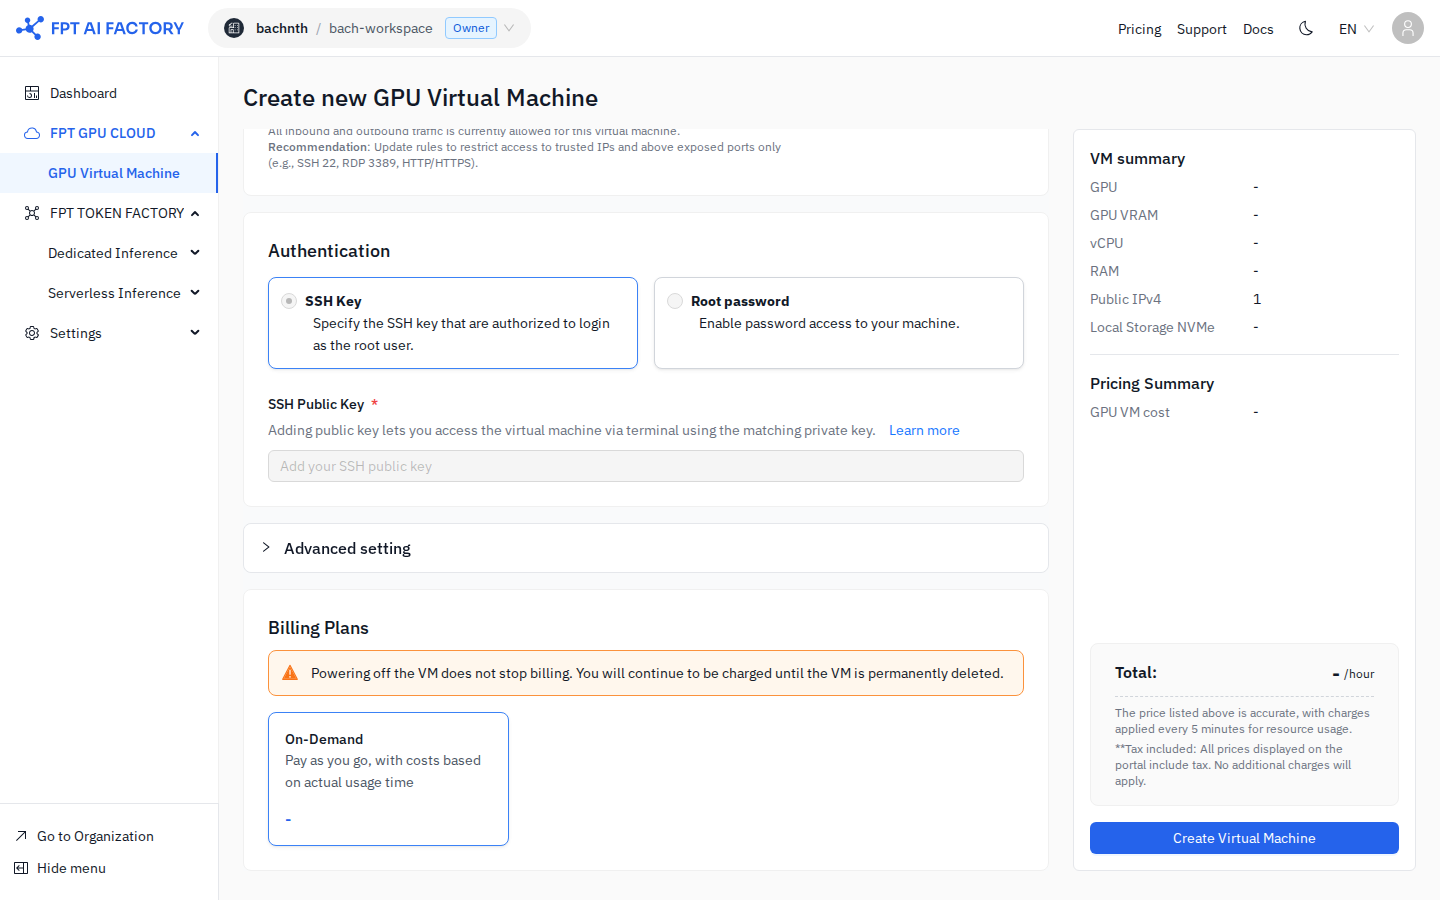Click the Docs link

click(1258, 29)
